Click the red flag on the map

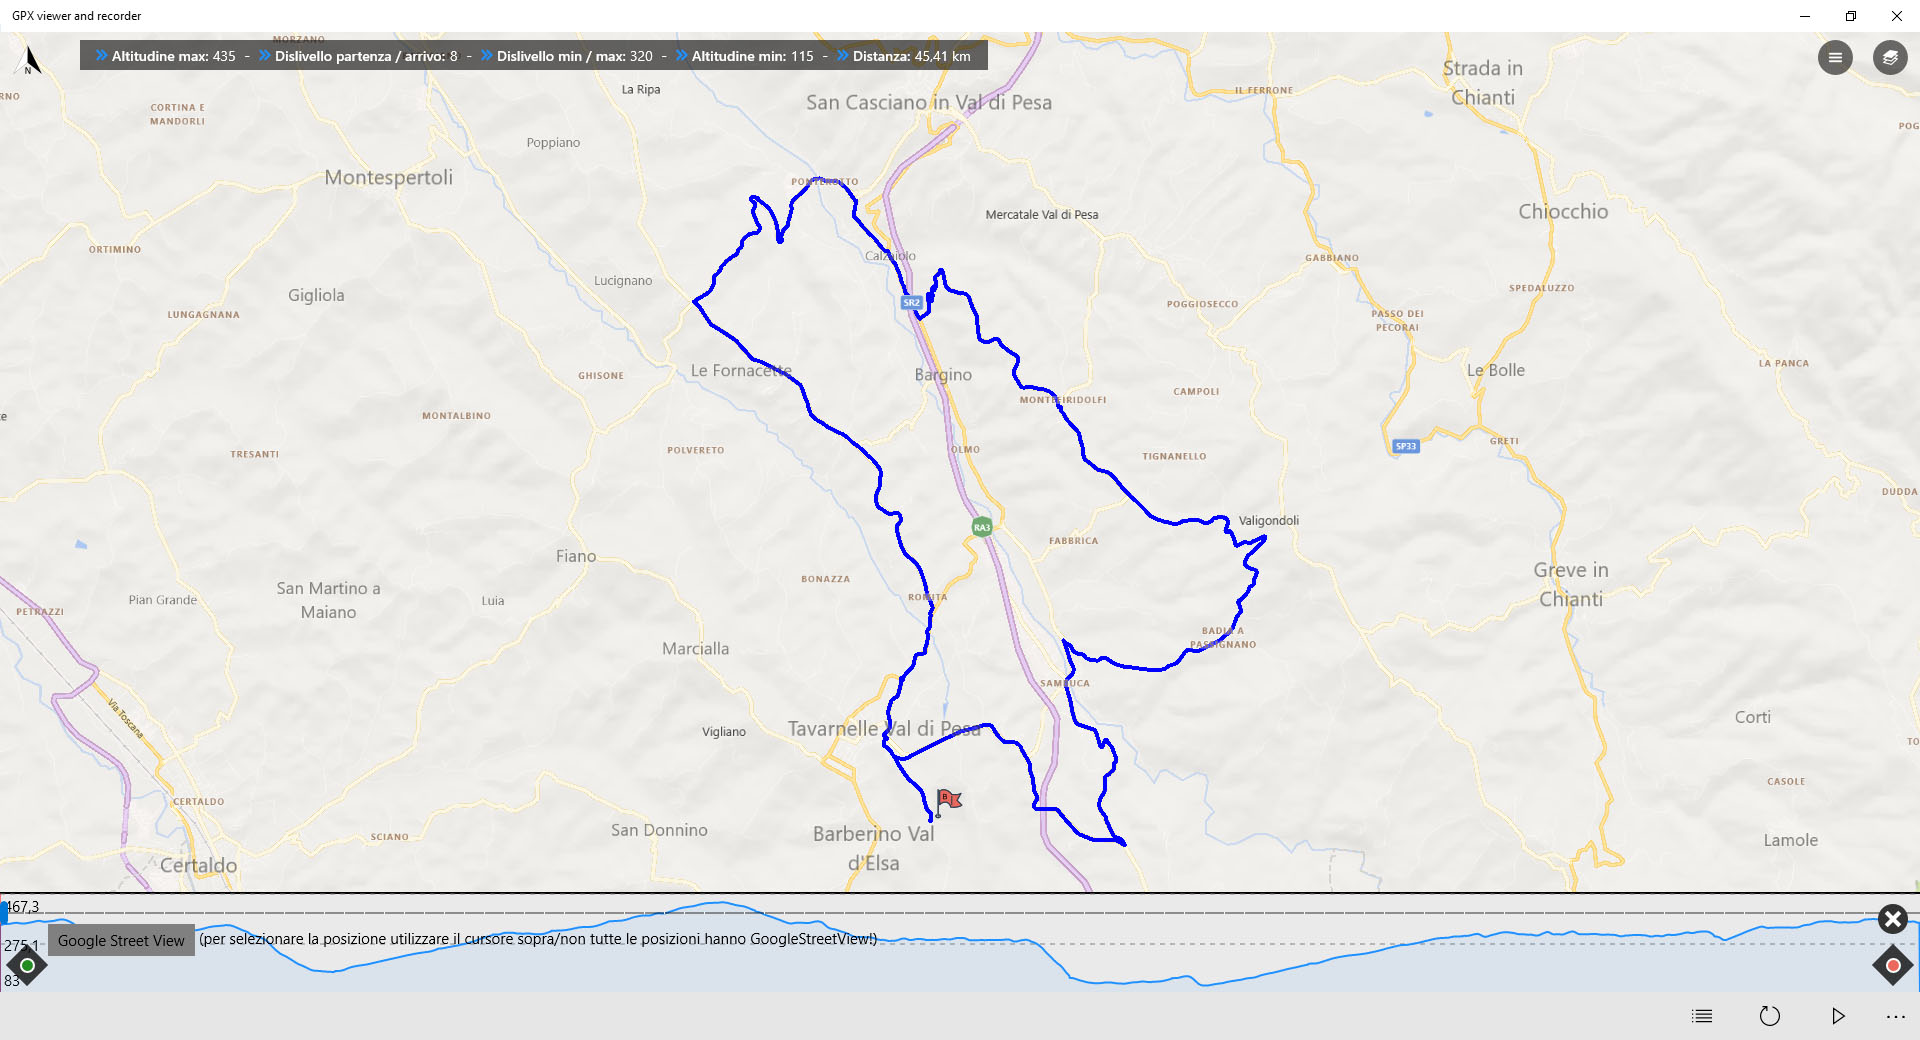point(948,799)
